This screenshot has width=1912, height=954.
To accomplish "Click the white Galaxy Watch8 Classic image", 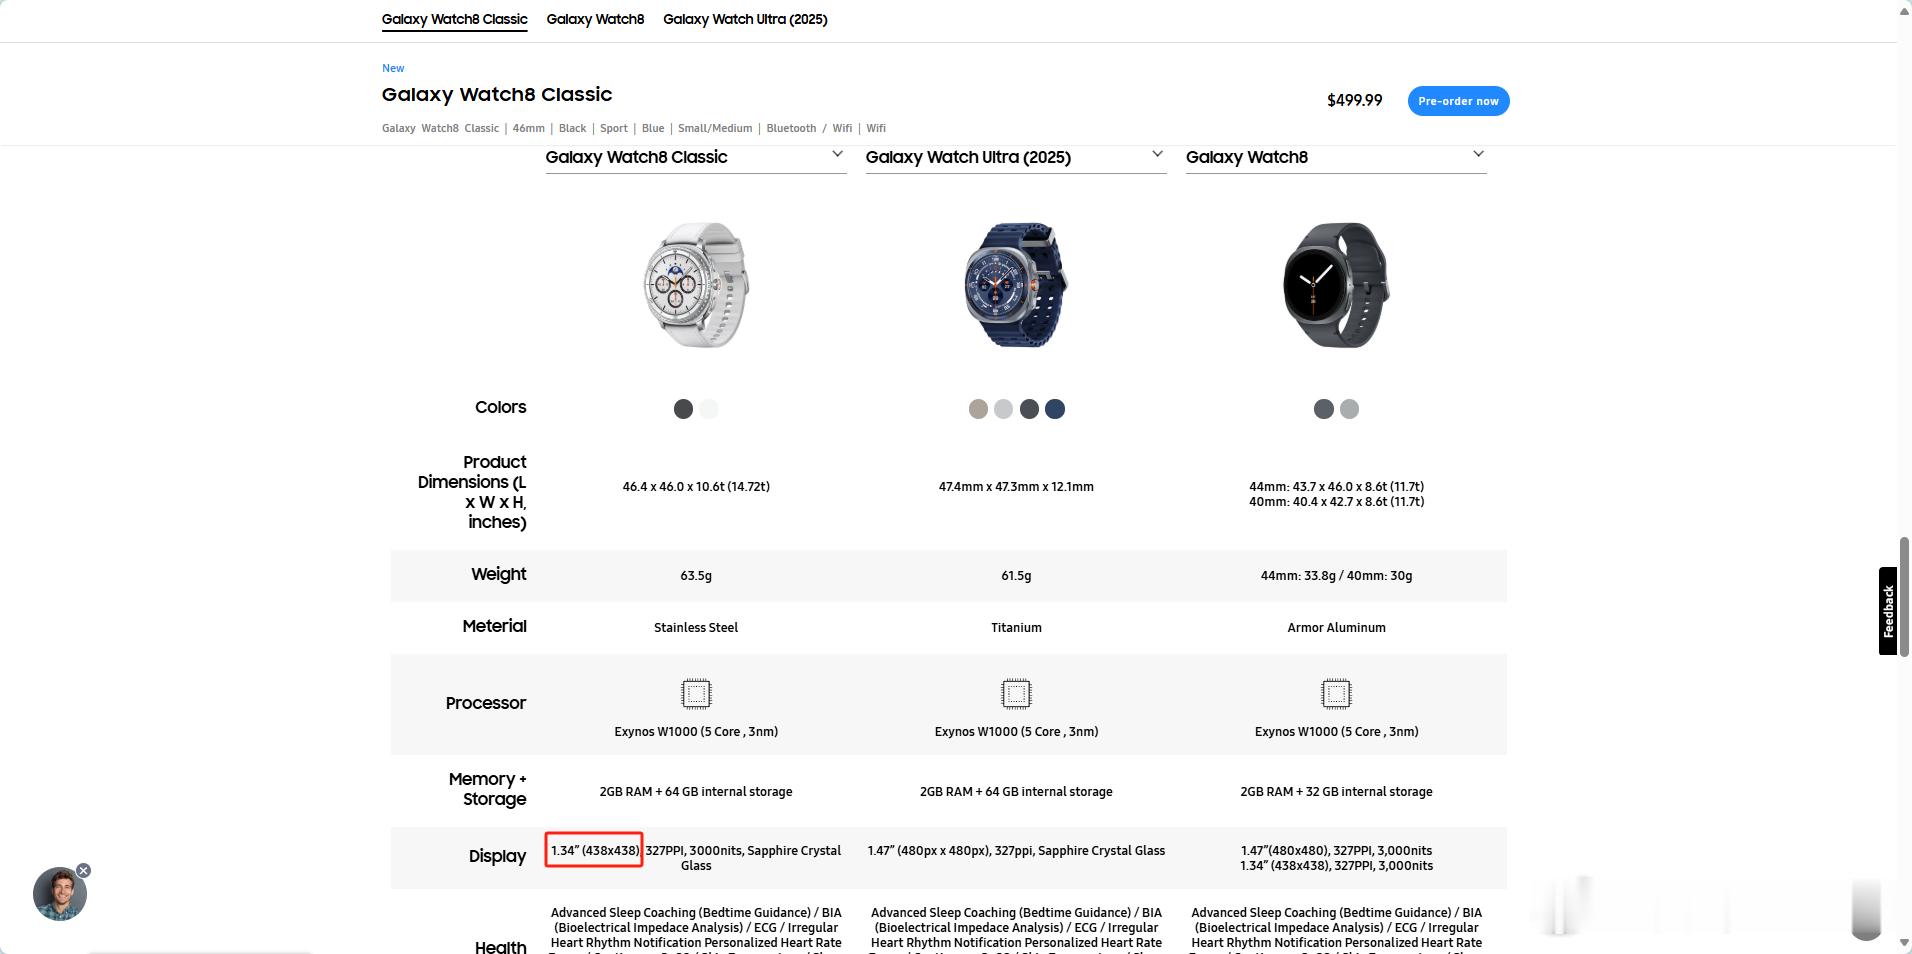I will click(696, 285).
